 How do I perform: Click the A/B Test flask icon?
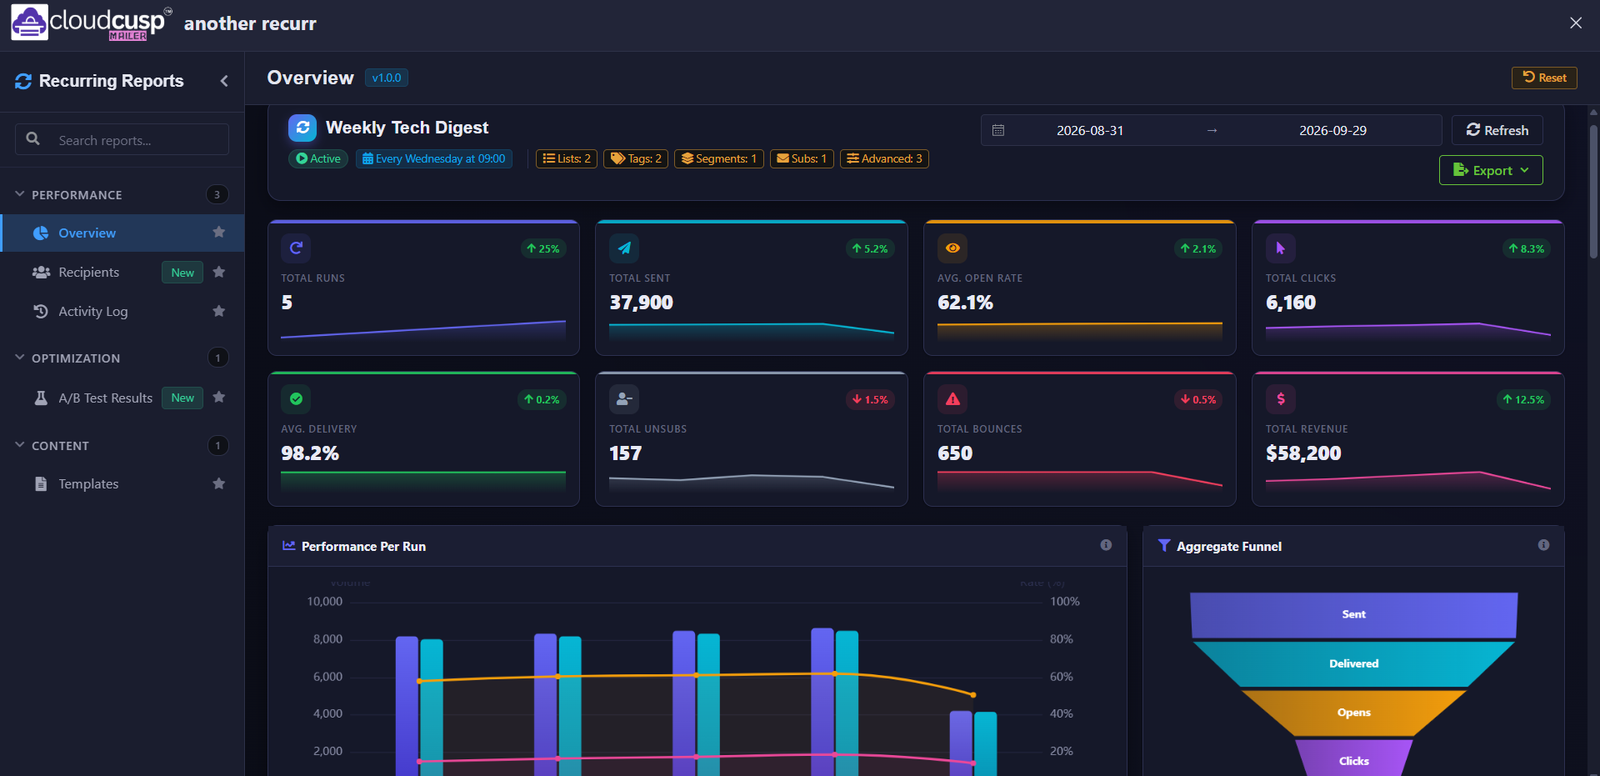coord(41,398)
